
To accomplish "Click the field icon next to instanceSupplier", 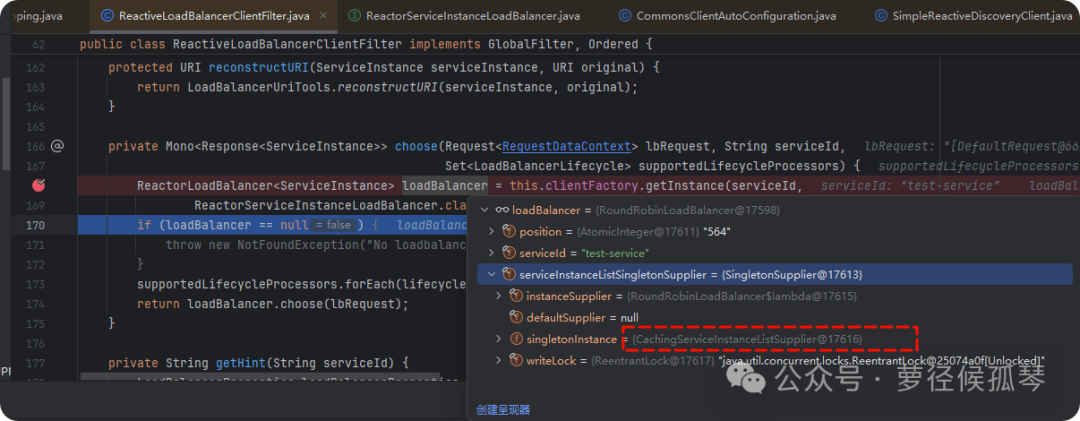I will pyautogui.click(x=516, y=296).
